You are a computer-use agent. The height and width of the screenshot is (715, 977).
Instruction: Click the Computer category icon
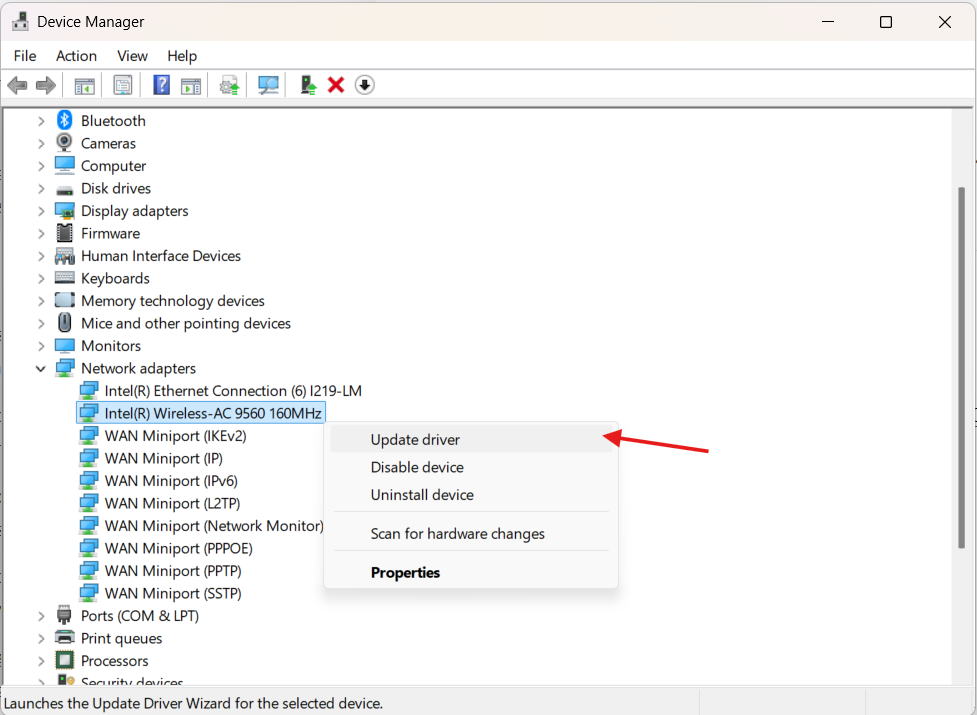tap(65, 165)
